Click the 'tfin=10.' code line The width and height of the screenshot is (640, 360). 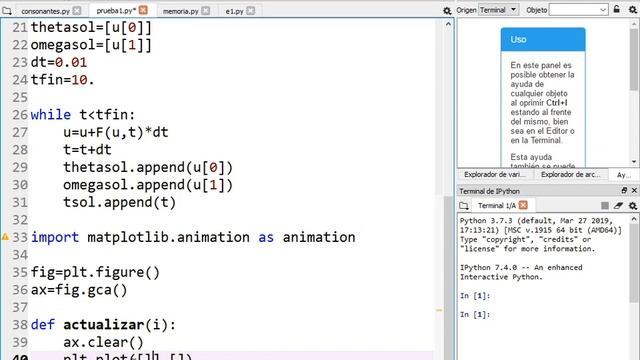(62, 80)
